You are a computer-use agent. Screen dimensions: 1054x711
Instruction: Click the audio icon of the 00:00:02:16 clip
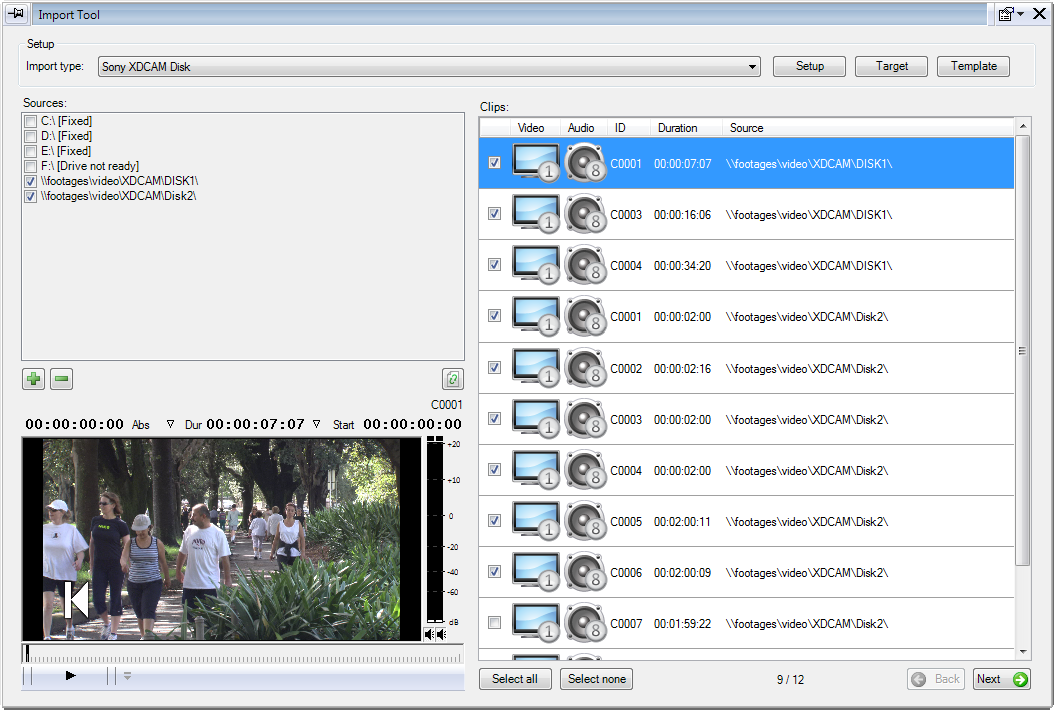pos(585,368)
